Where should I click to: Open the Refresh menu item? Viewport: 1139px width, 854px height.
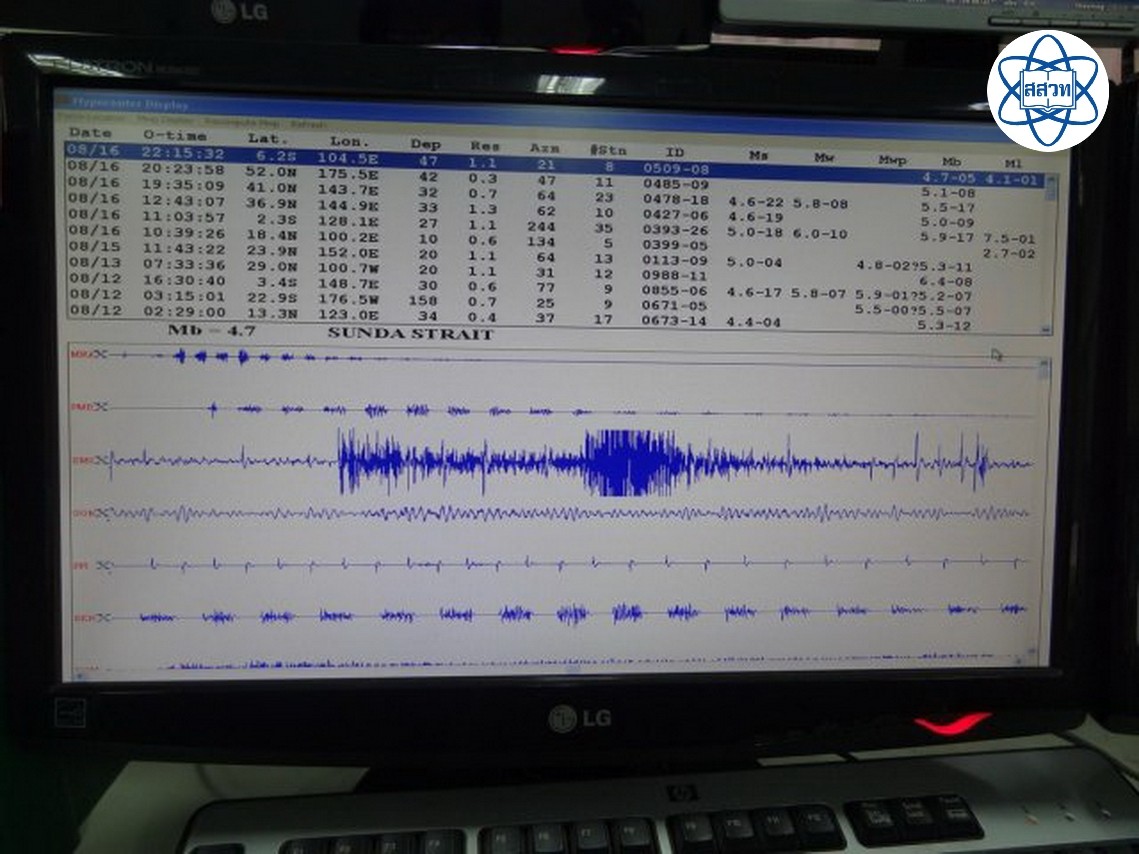(x=307, y=124)
